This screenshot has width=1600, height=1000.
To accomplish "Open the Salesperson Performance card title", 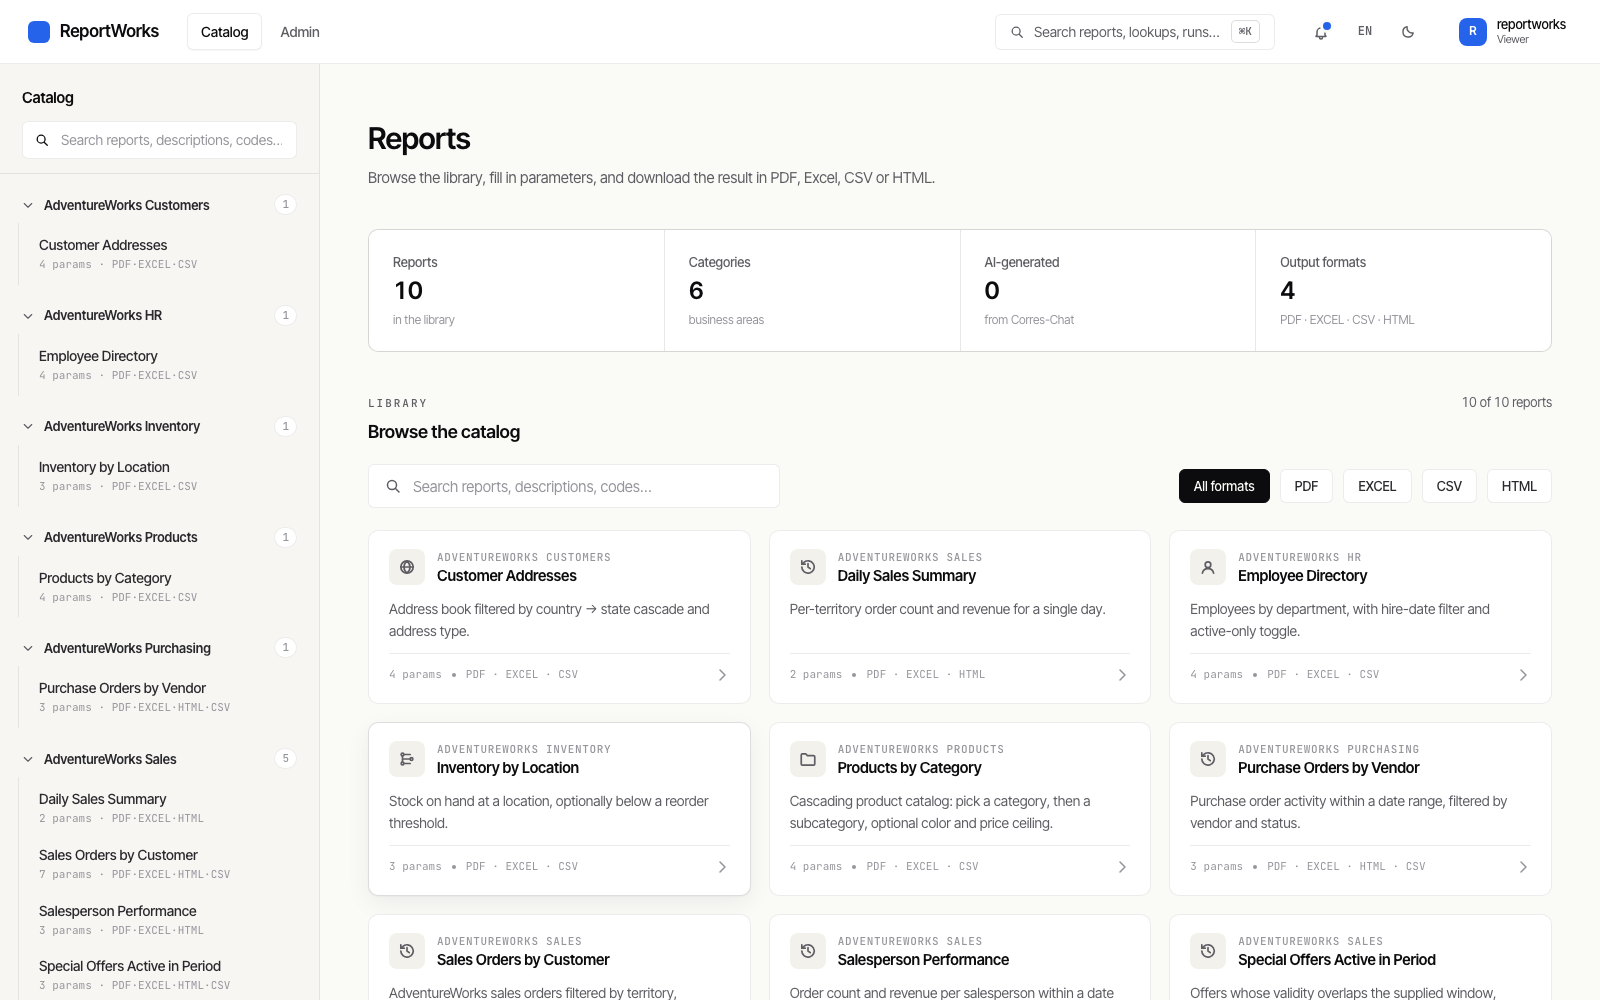I will click(923, 960).
